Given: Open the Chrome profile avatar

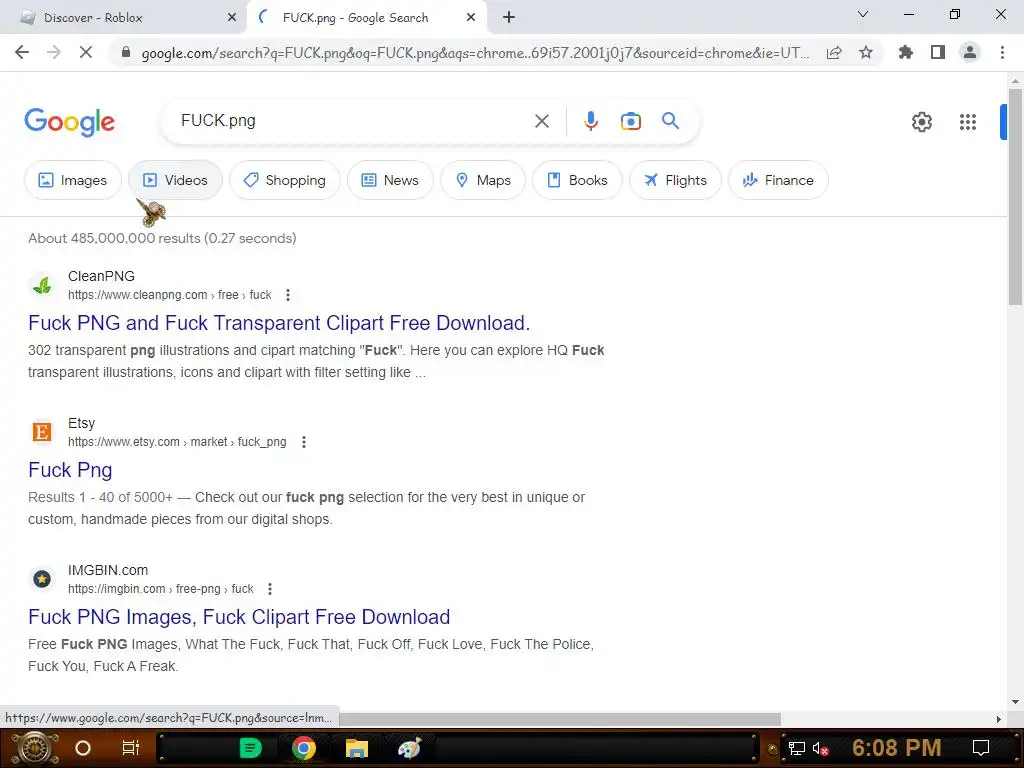Looking at the screenshot, I should coord(970,52).
